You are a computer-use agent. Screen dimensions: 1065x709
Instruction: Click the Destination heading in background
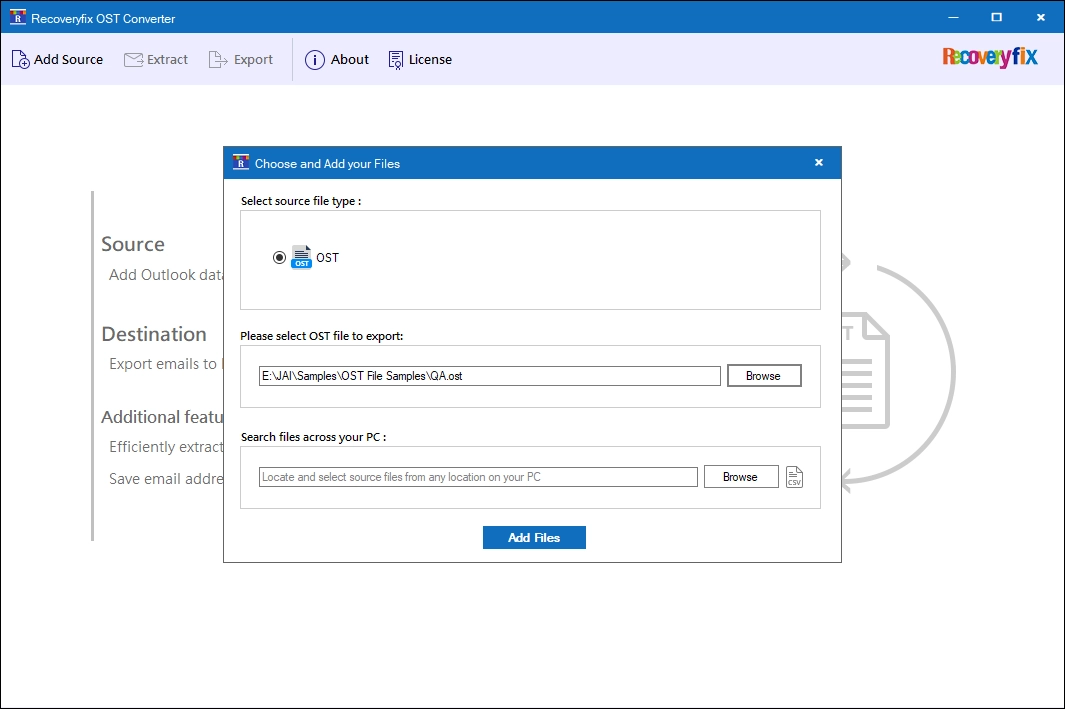coord(154,334)
